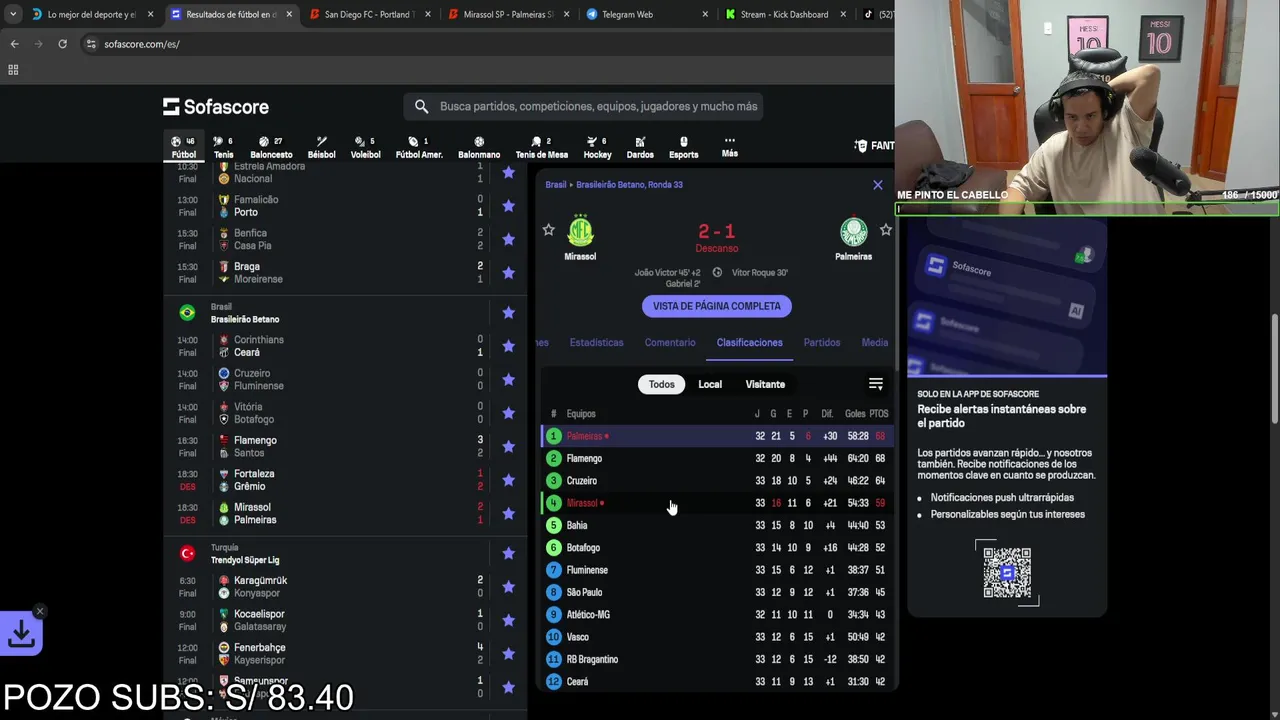Expand the Más sports menu

pyautogui.click(x=730, y=147)
